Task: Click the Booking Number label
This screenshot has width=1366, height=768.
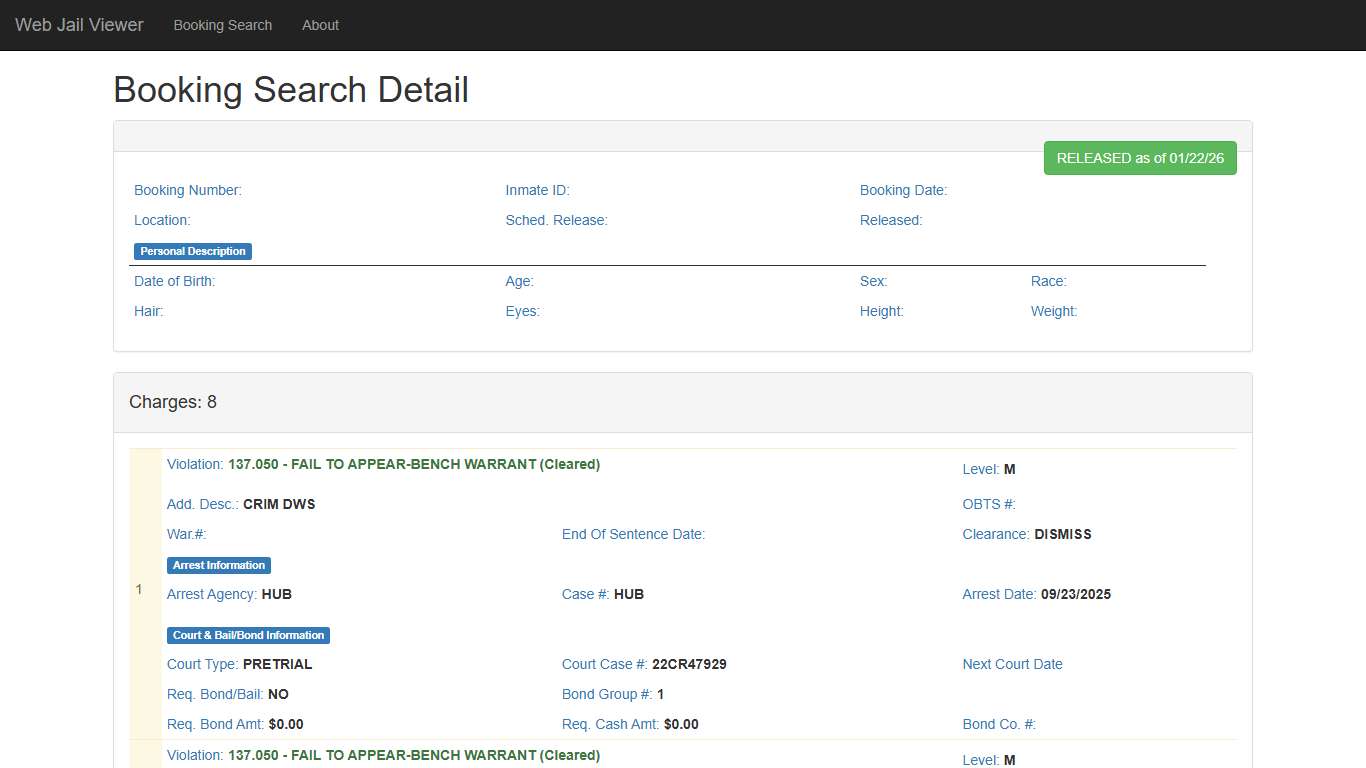Action: 188,190
